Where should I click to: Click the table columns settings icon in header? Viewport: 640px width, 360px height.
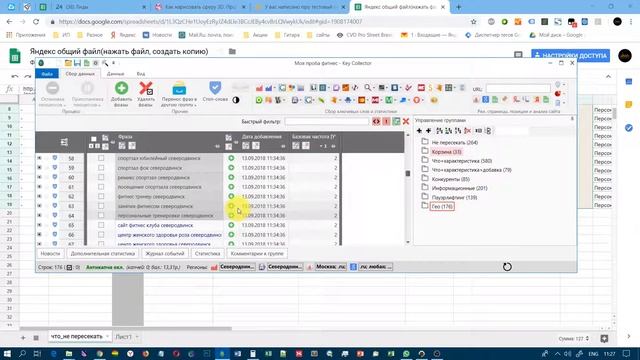64,142
